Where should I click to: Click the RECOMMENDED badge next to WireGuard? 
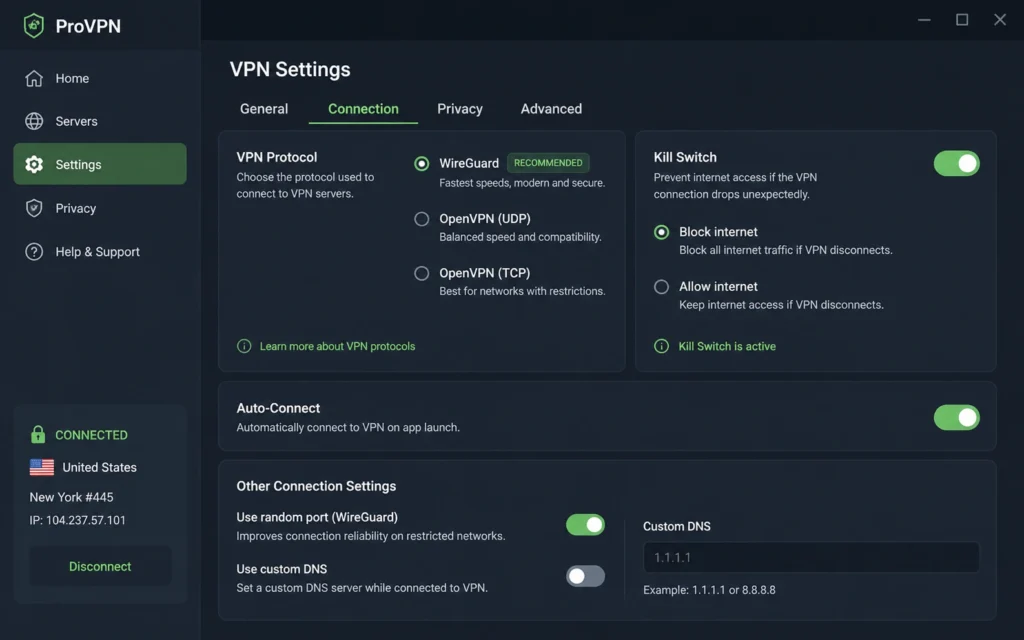click(548, 163)
